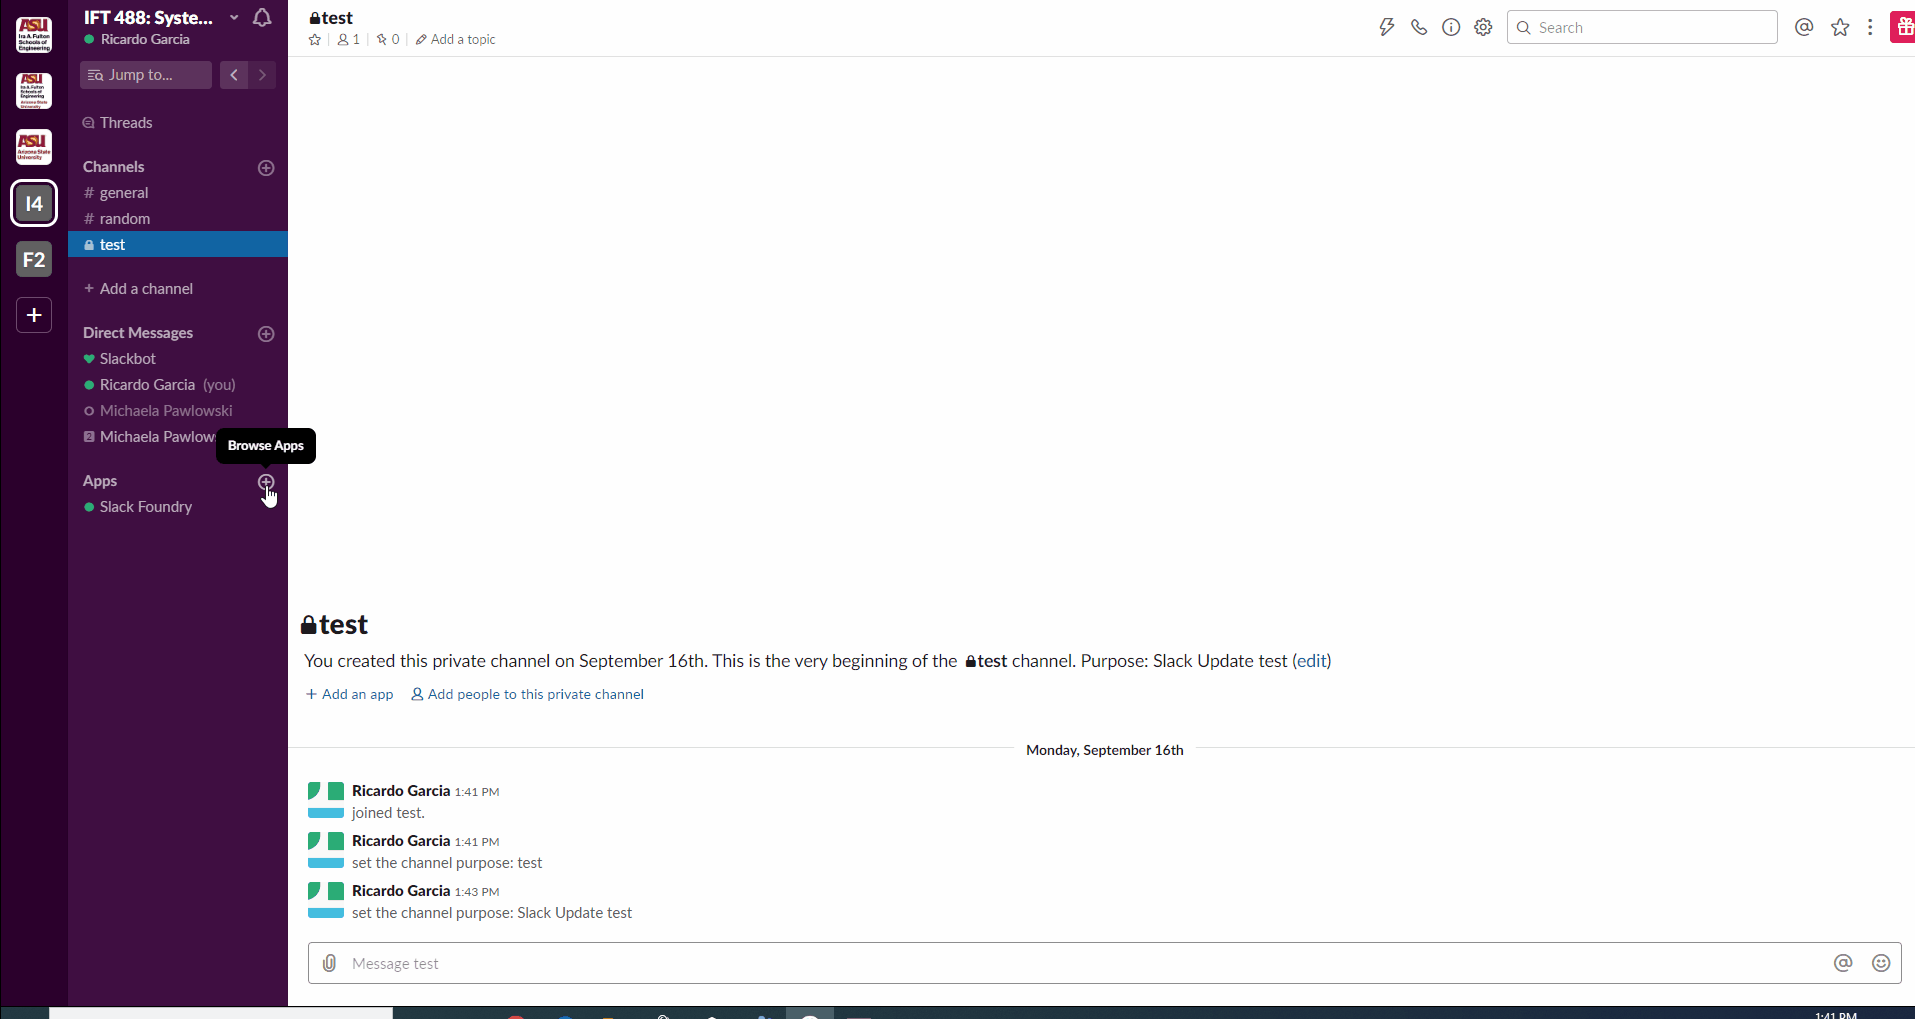Viewport: 1915px width, 1019px height.
Task: Click the Search input field
Action: (x=1650, y=27)
